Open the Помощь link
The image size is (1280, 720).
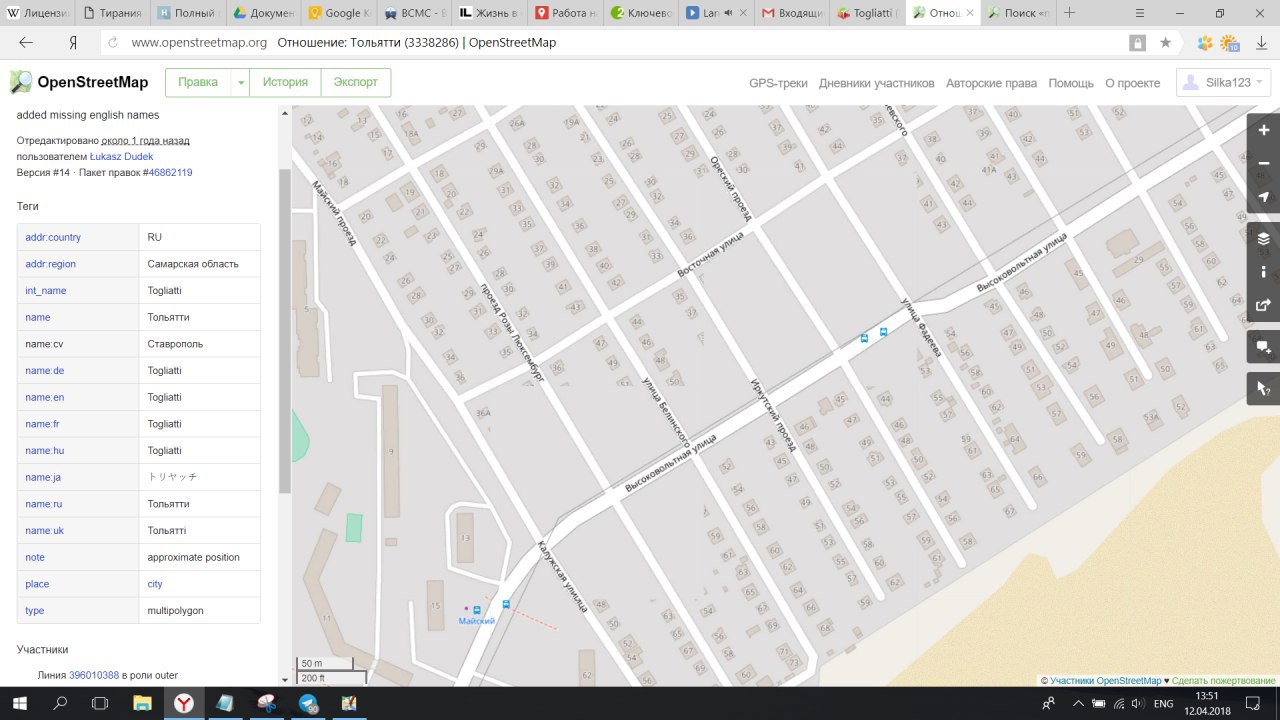point(1071,83)
